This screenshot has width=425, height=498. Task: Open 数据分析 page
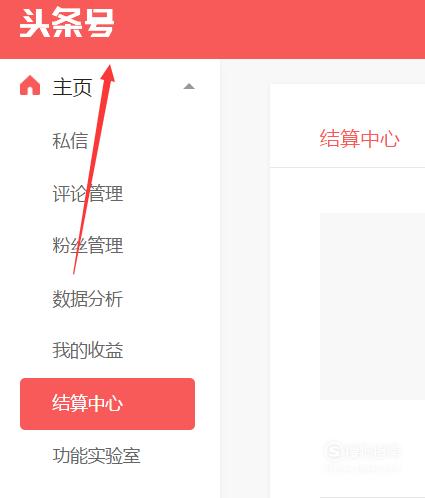[88, 298]
